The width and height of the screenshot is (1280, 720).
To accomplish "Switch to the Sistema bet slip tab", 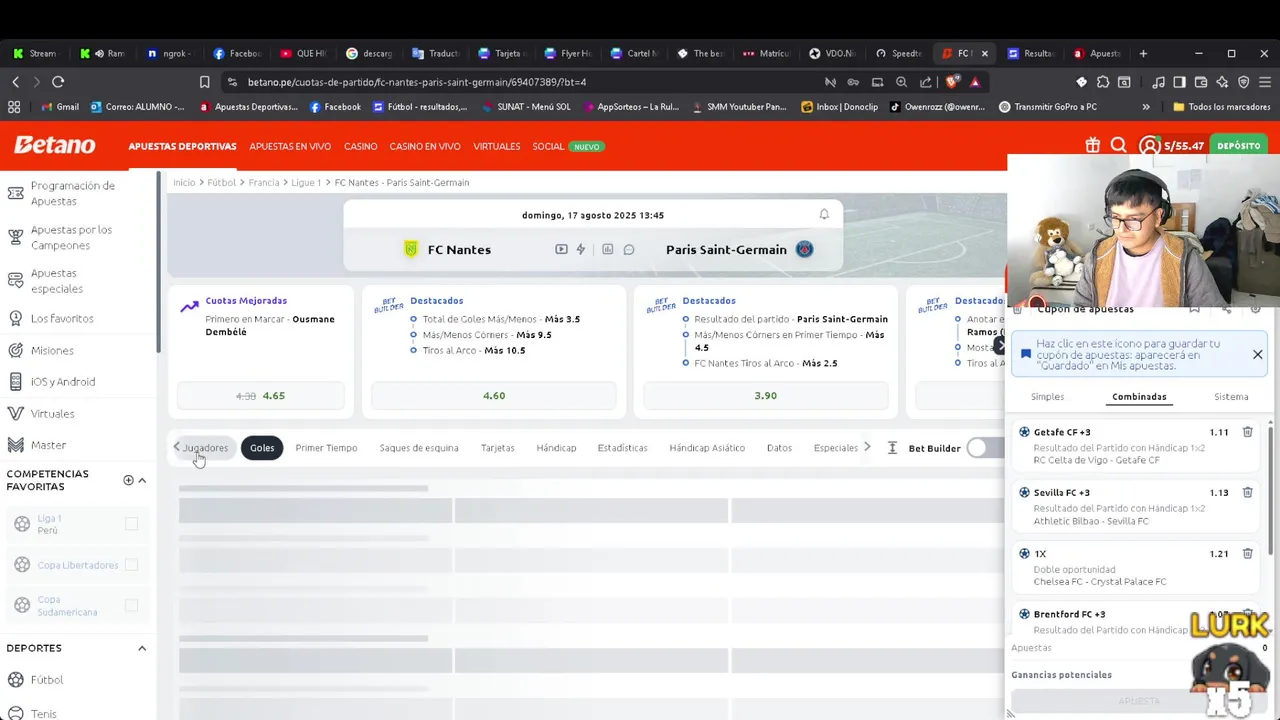I will point(1231,397).
